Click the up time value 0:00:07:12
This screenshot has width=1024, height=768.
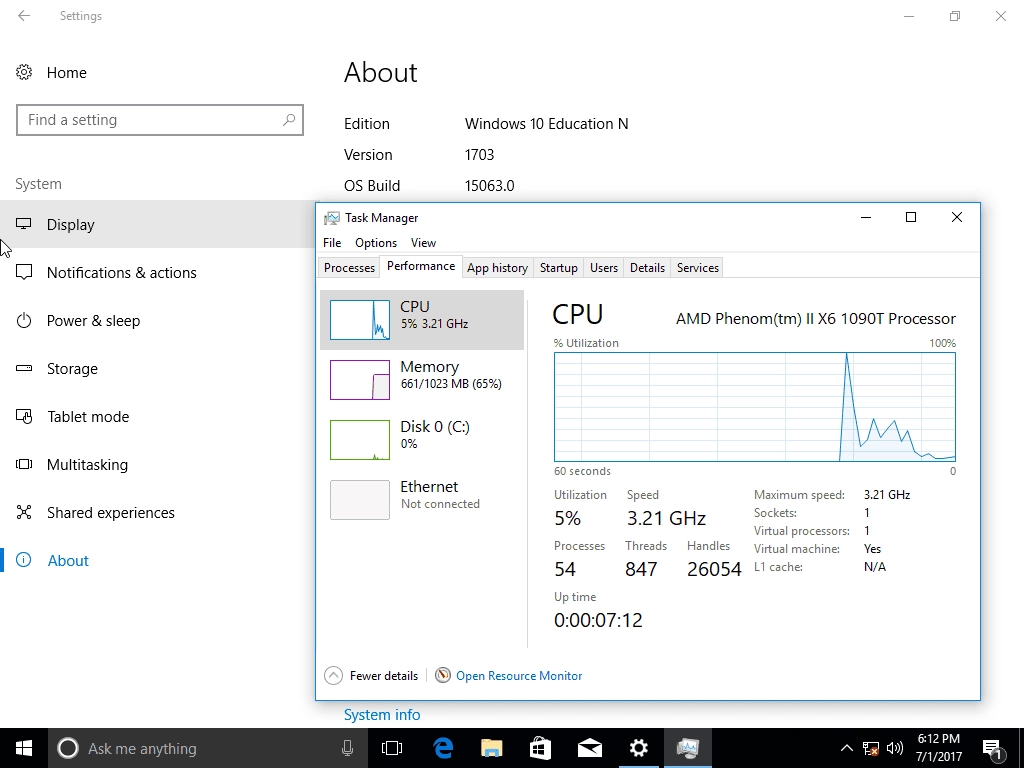598,620
